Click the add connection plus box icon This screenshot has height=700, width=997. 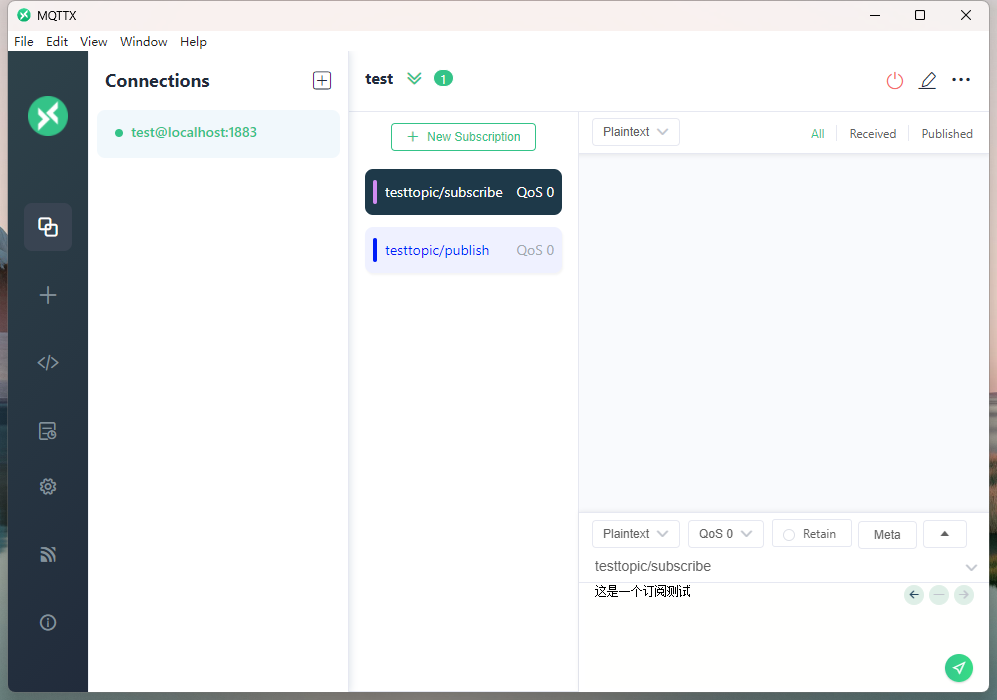tap(322, 81)
